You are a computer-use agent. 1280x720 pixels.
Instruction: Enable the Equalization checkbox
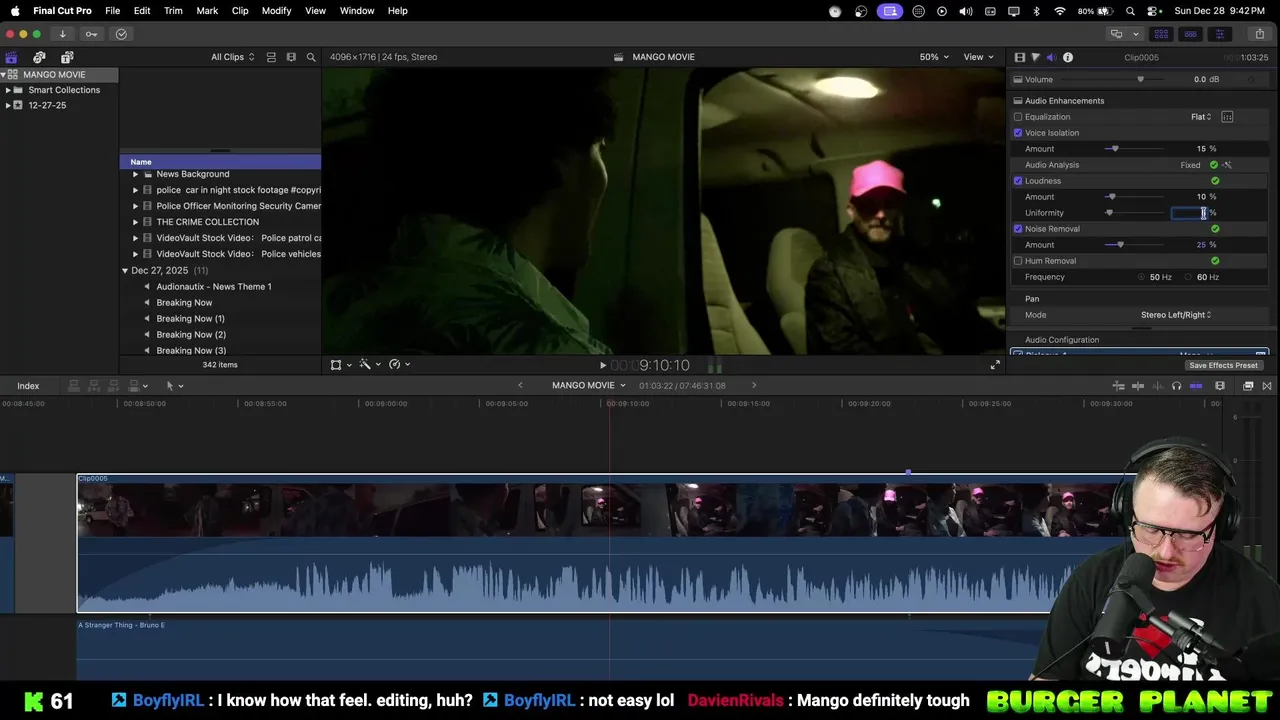point(1018,117)
